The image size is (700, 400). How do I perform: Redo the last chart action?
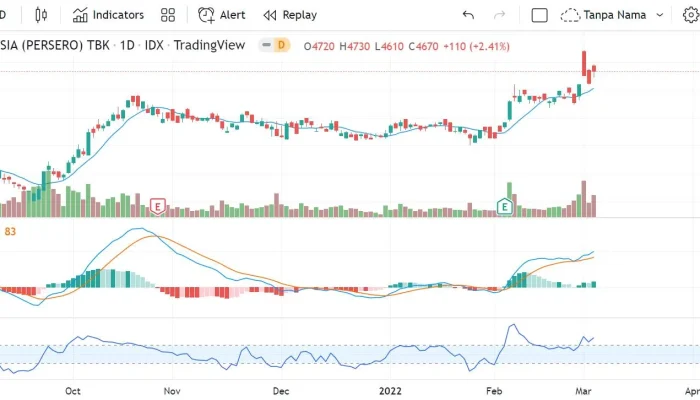[x=500, y=15]
